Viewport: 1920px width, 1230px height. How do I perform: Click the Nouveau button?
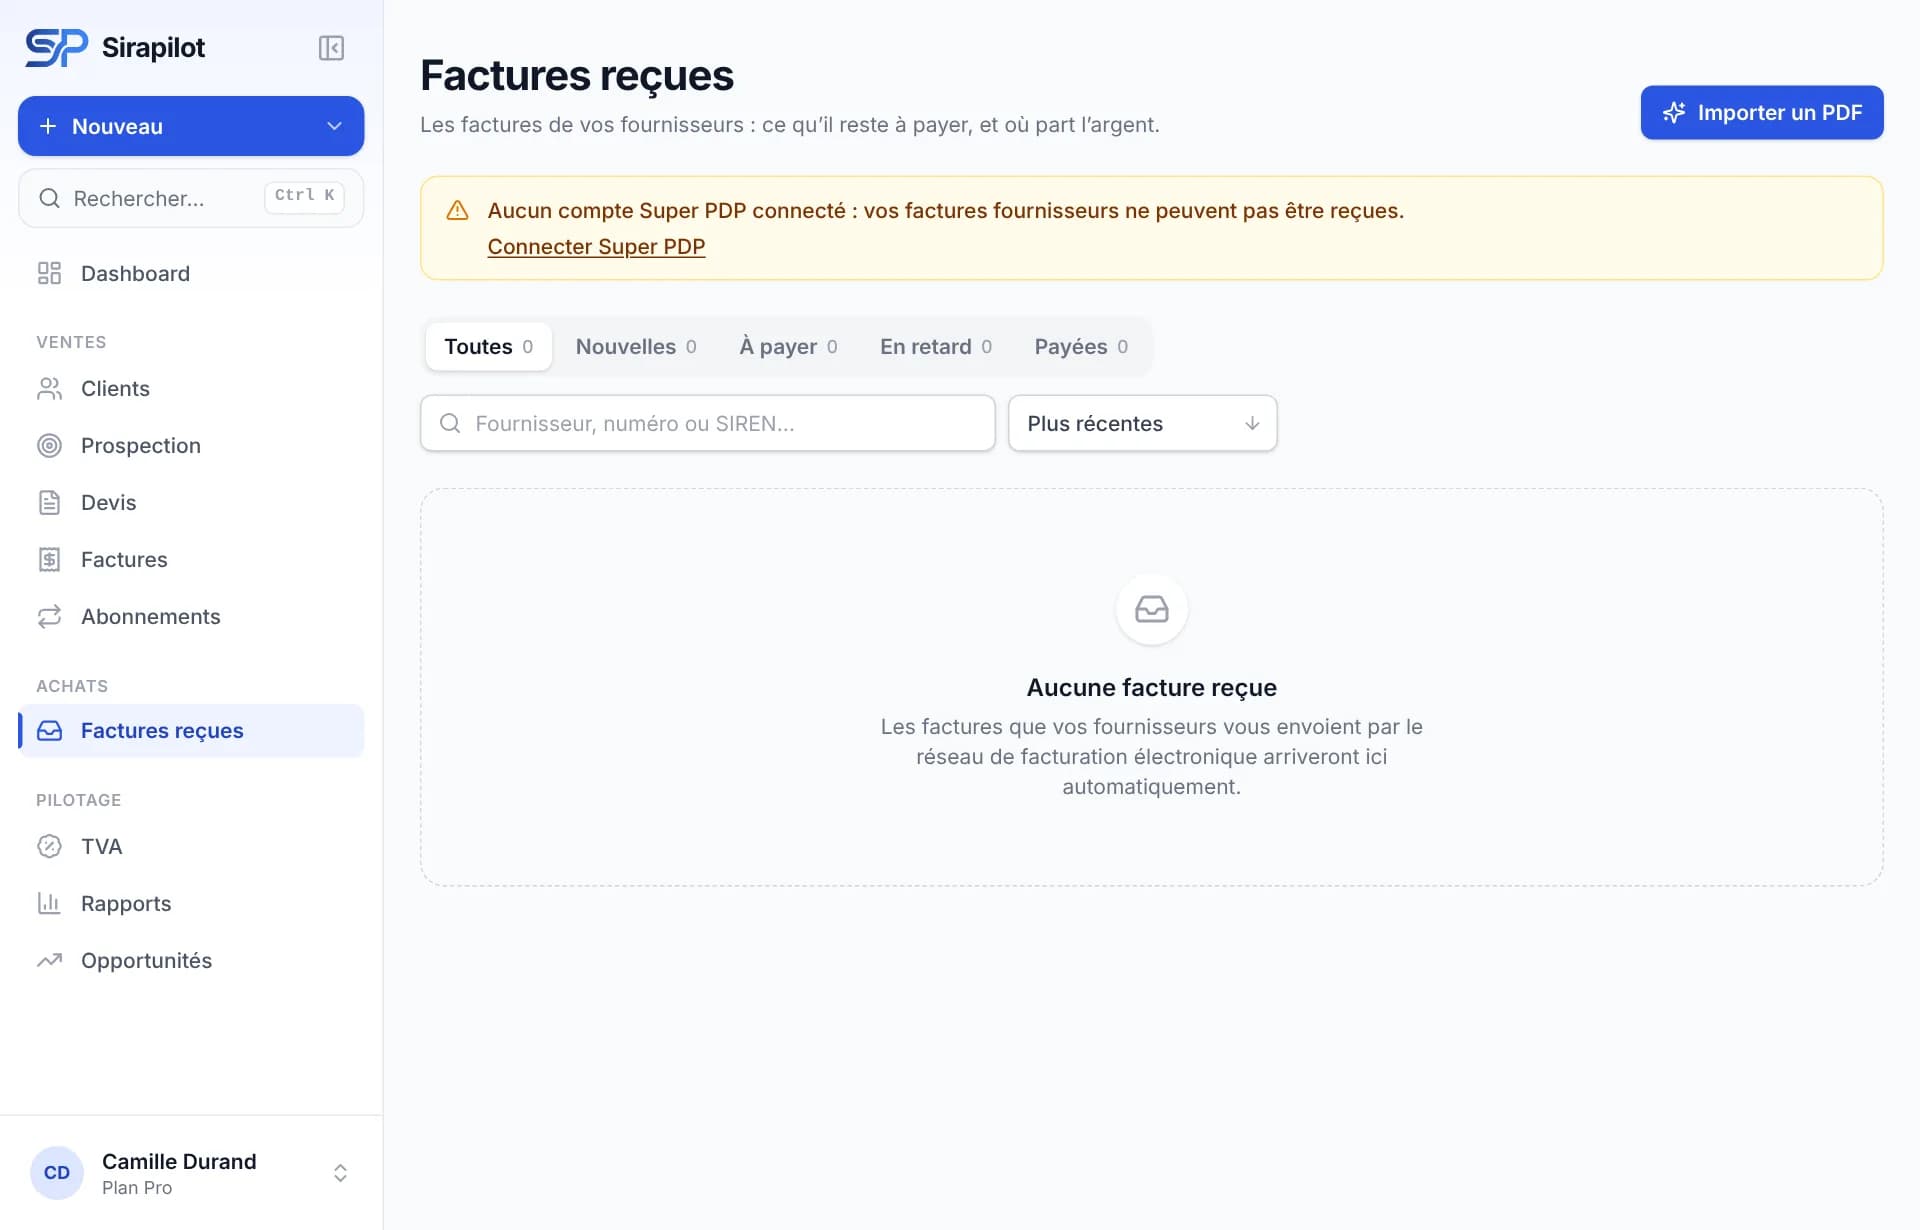tap(191, 126)
